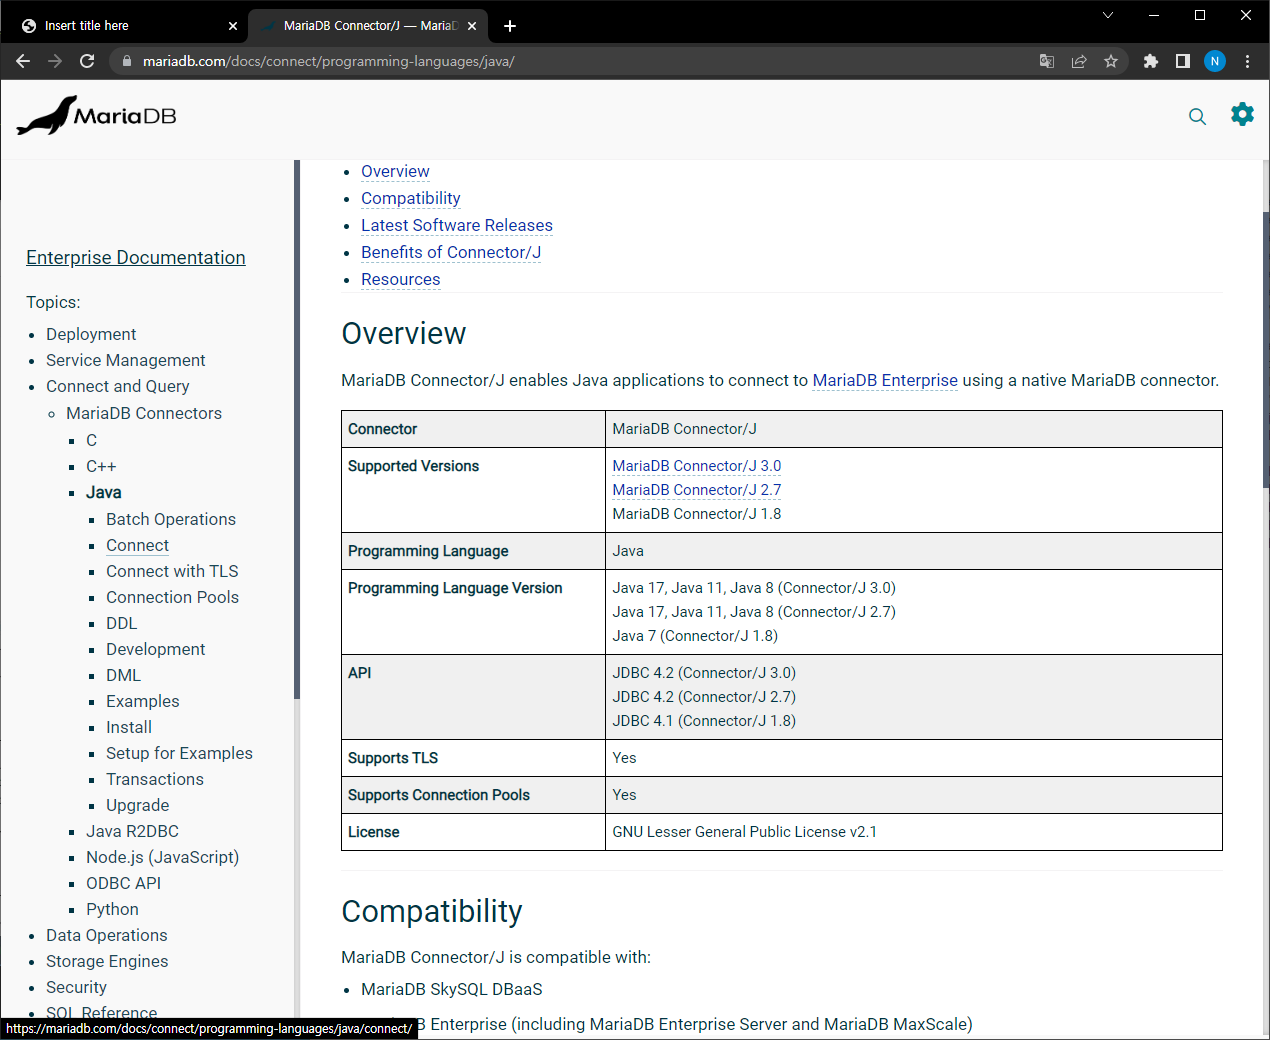Open the site search magnifier icon
This screenshot has height=1040, width=1270.
1197,116
